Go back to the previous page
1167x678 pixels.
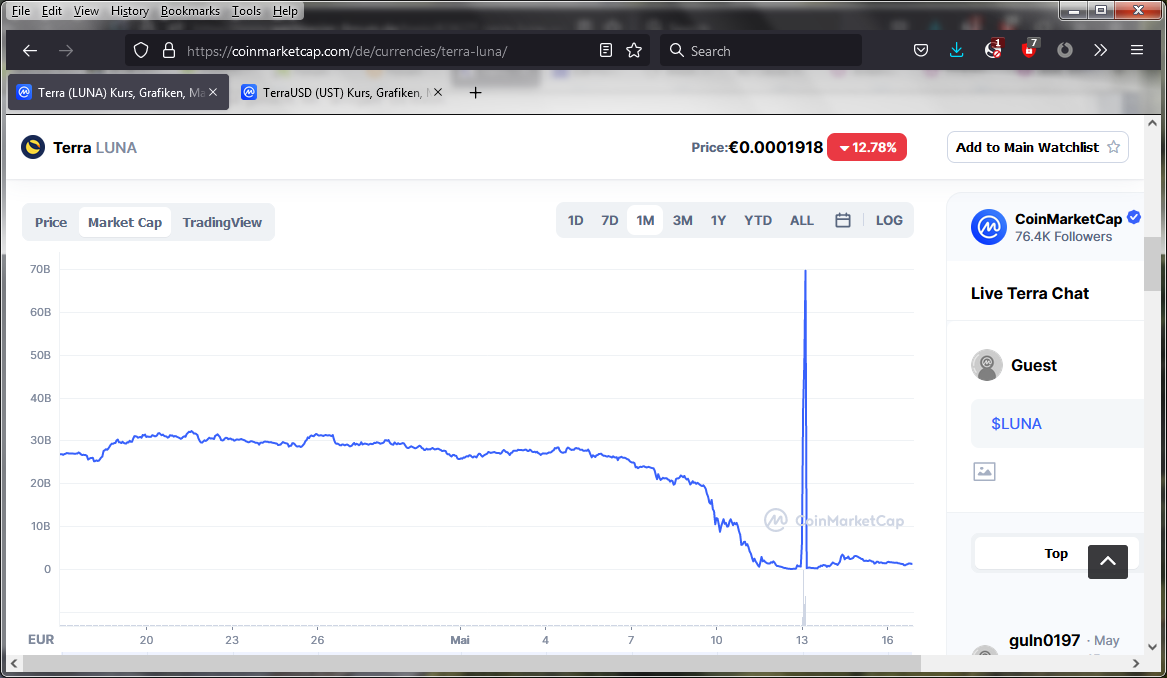(30, 51)
